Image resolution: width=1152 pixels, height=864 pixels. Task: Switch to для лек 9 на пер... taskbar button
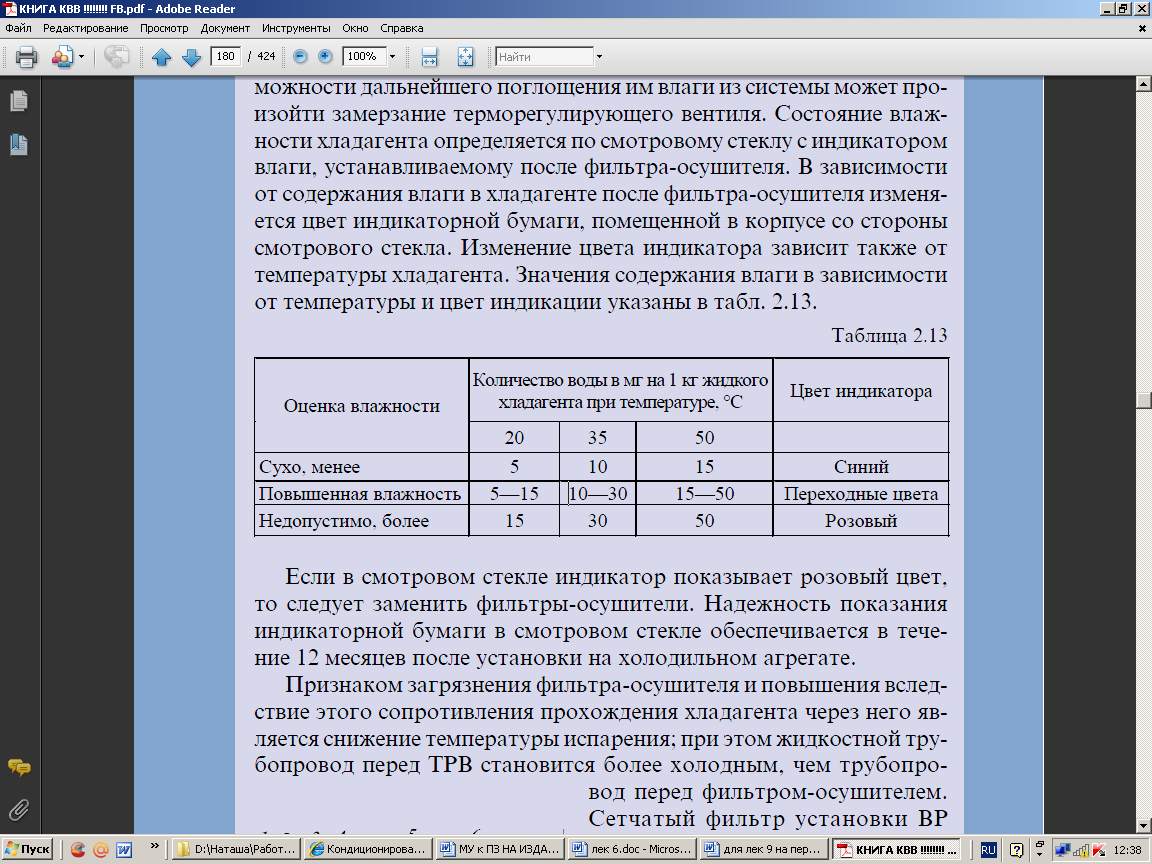click(764, 849)
